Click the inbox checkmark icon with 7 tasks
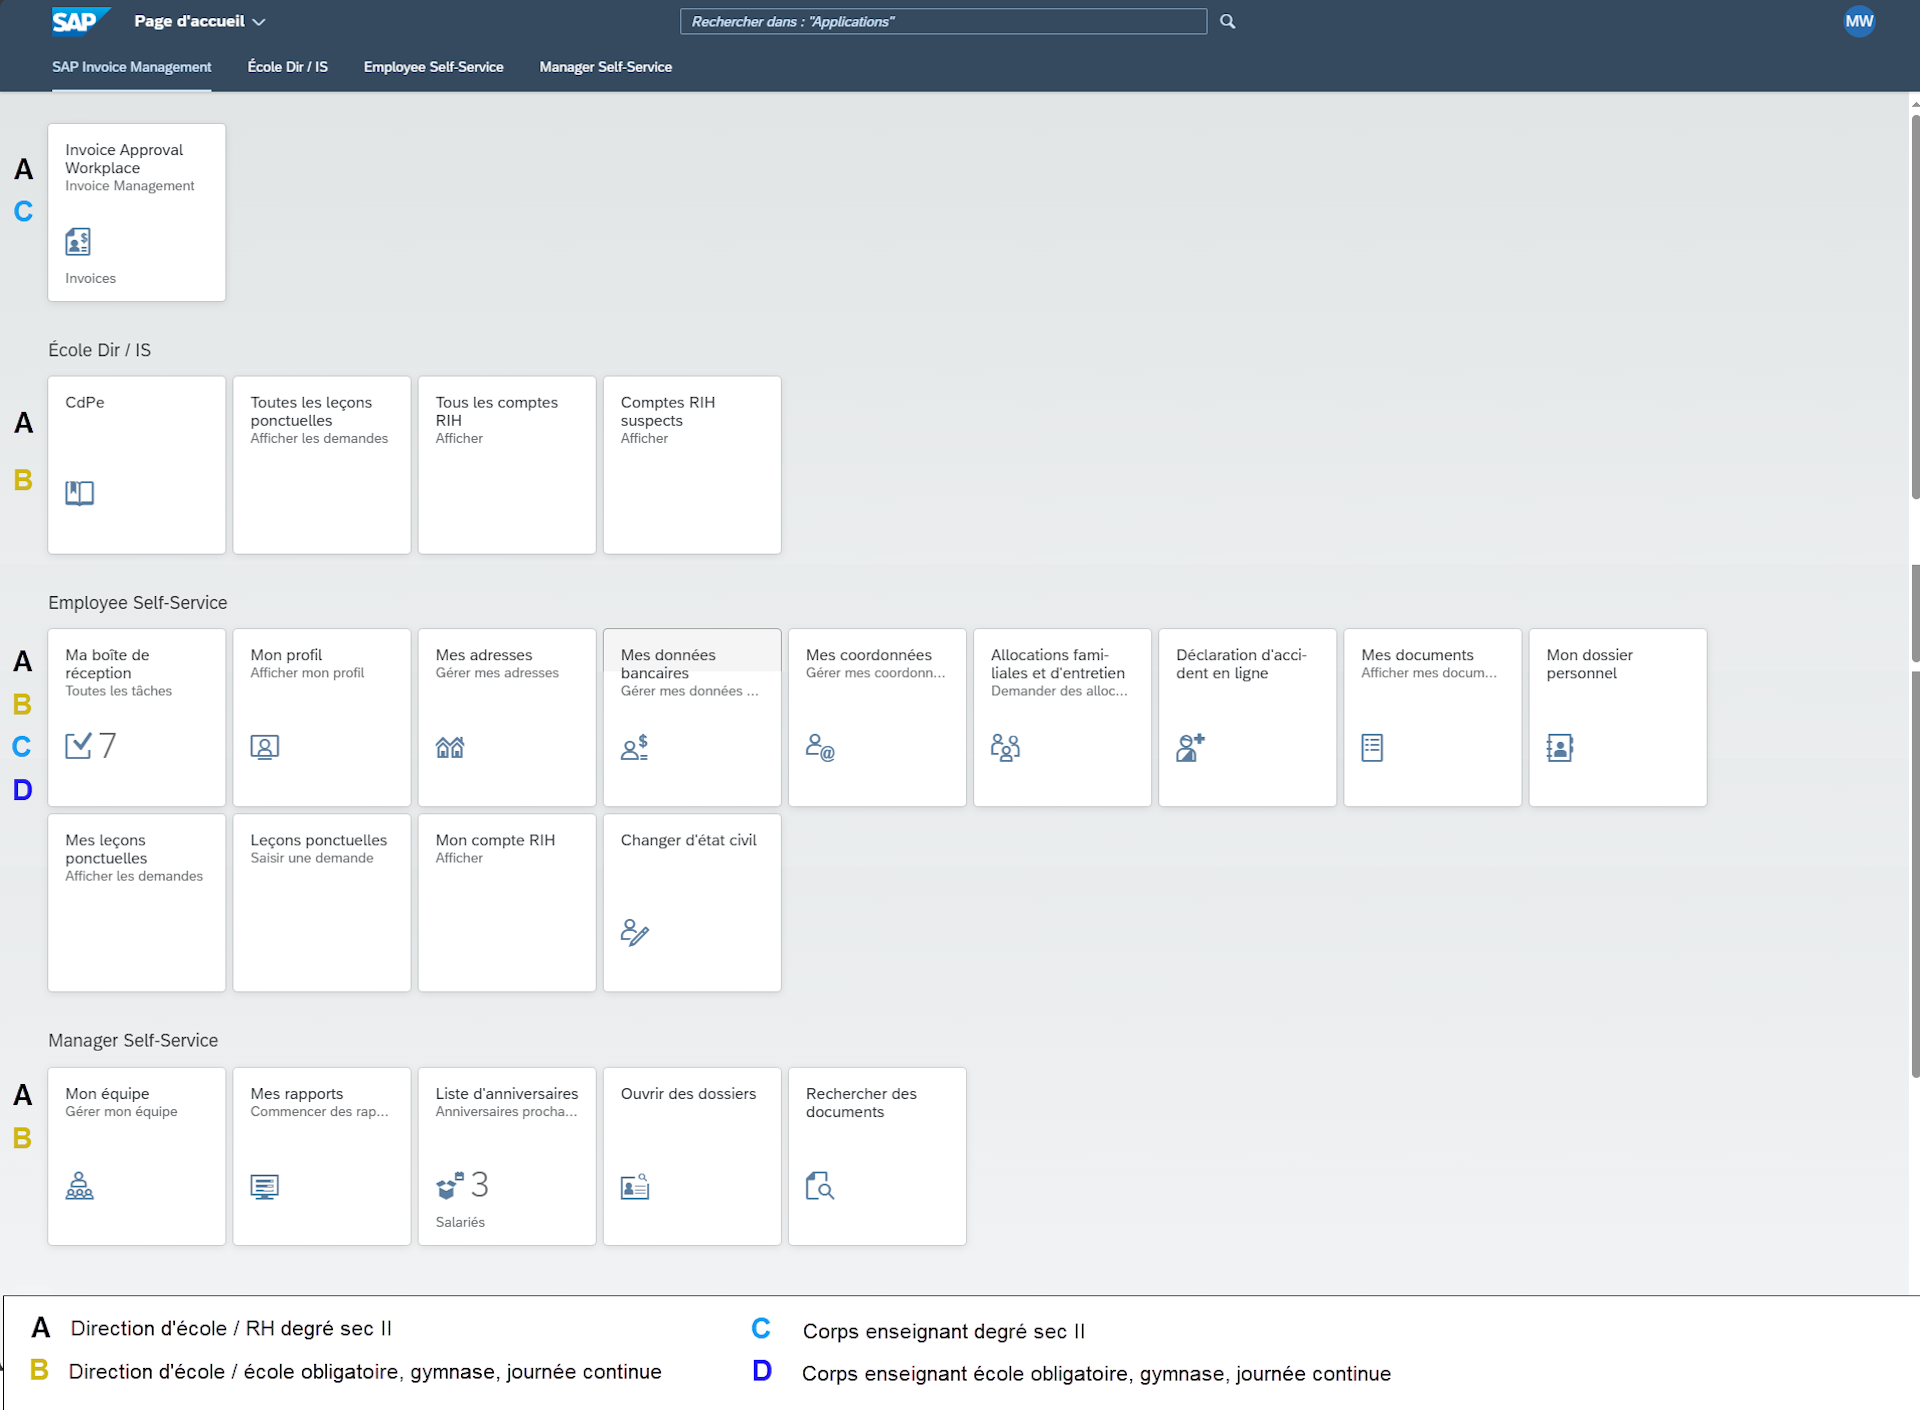The image size is (1920, 1410). (x=78, y=746)
